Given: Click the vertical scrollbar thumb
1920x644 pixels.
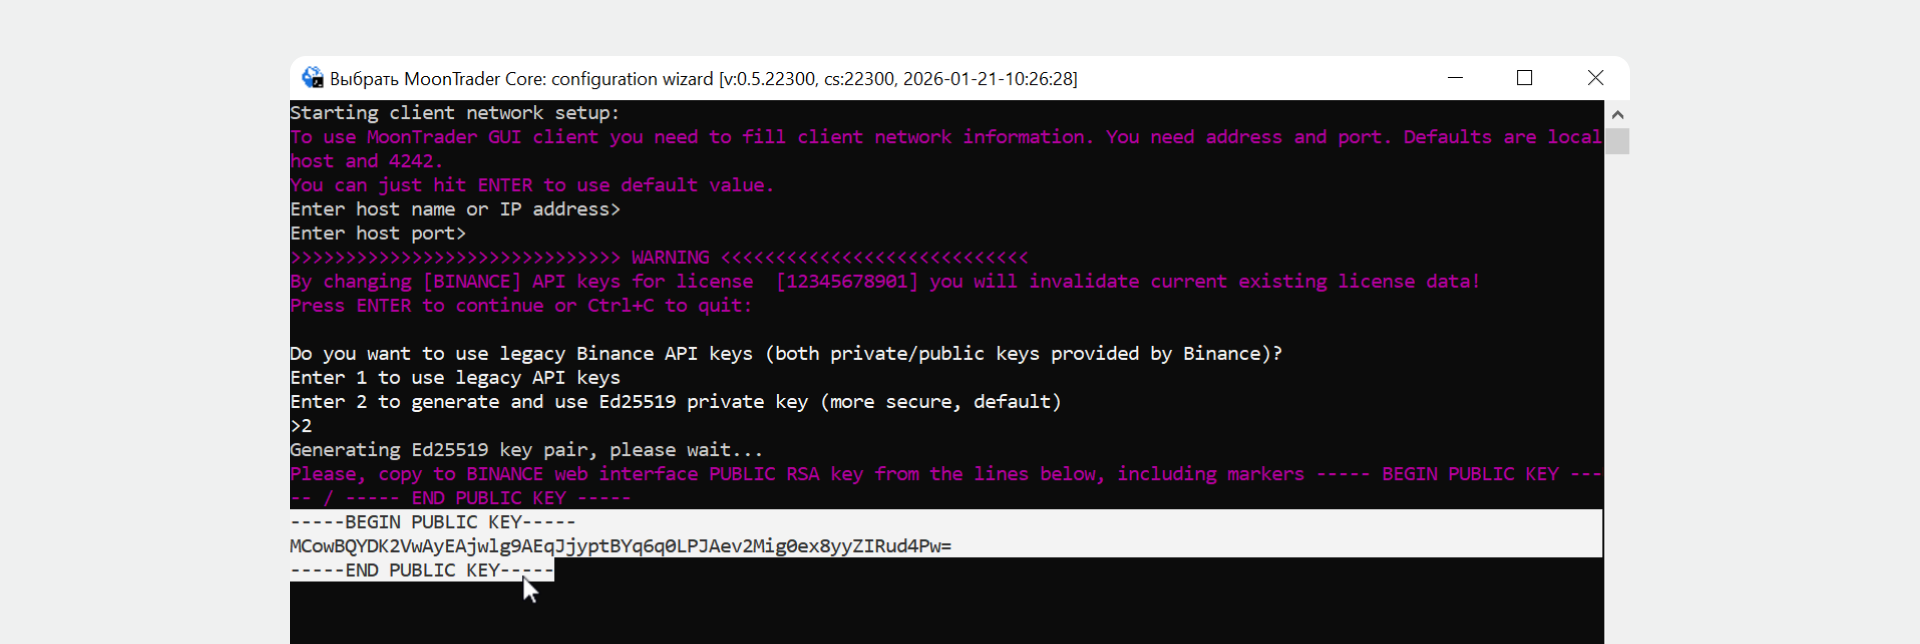Looking at the screenshot, I should pyautogui.click(x=1617, y=141).
